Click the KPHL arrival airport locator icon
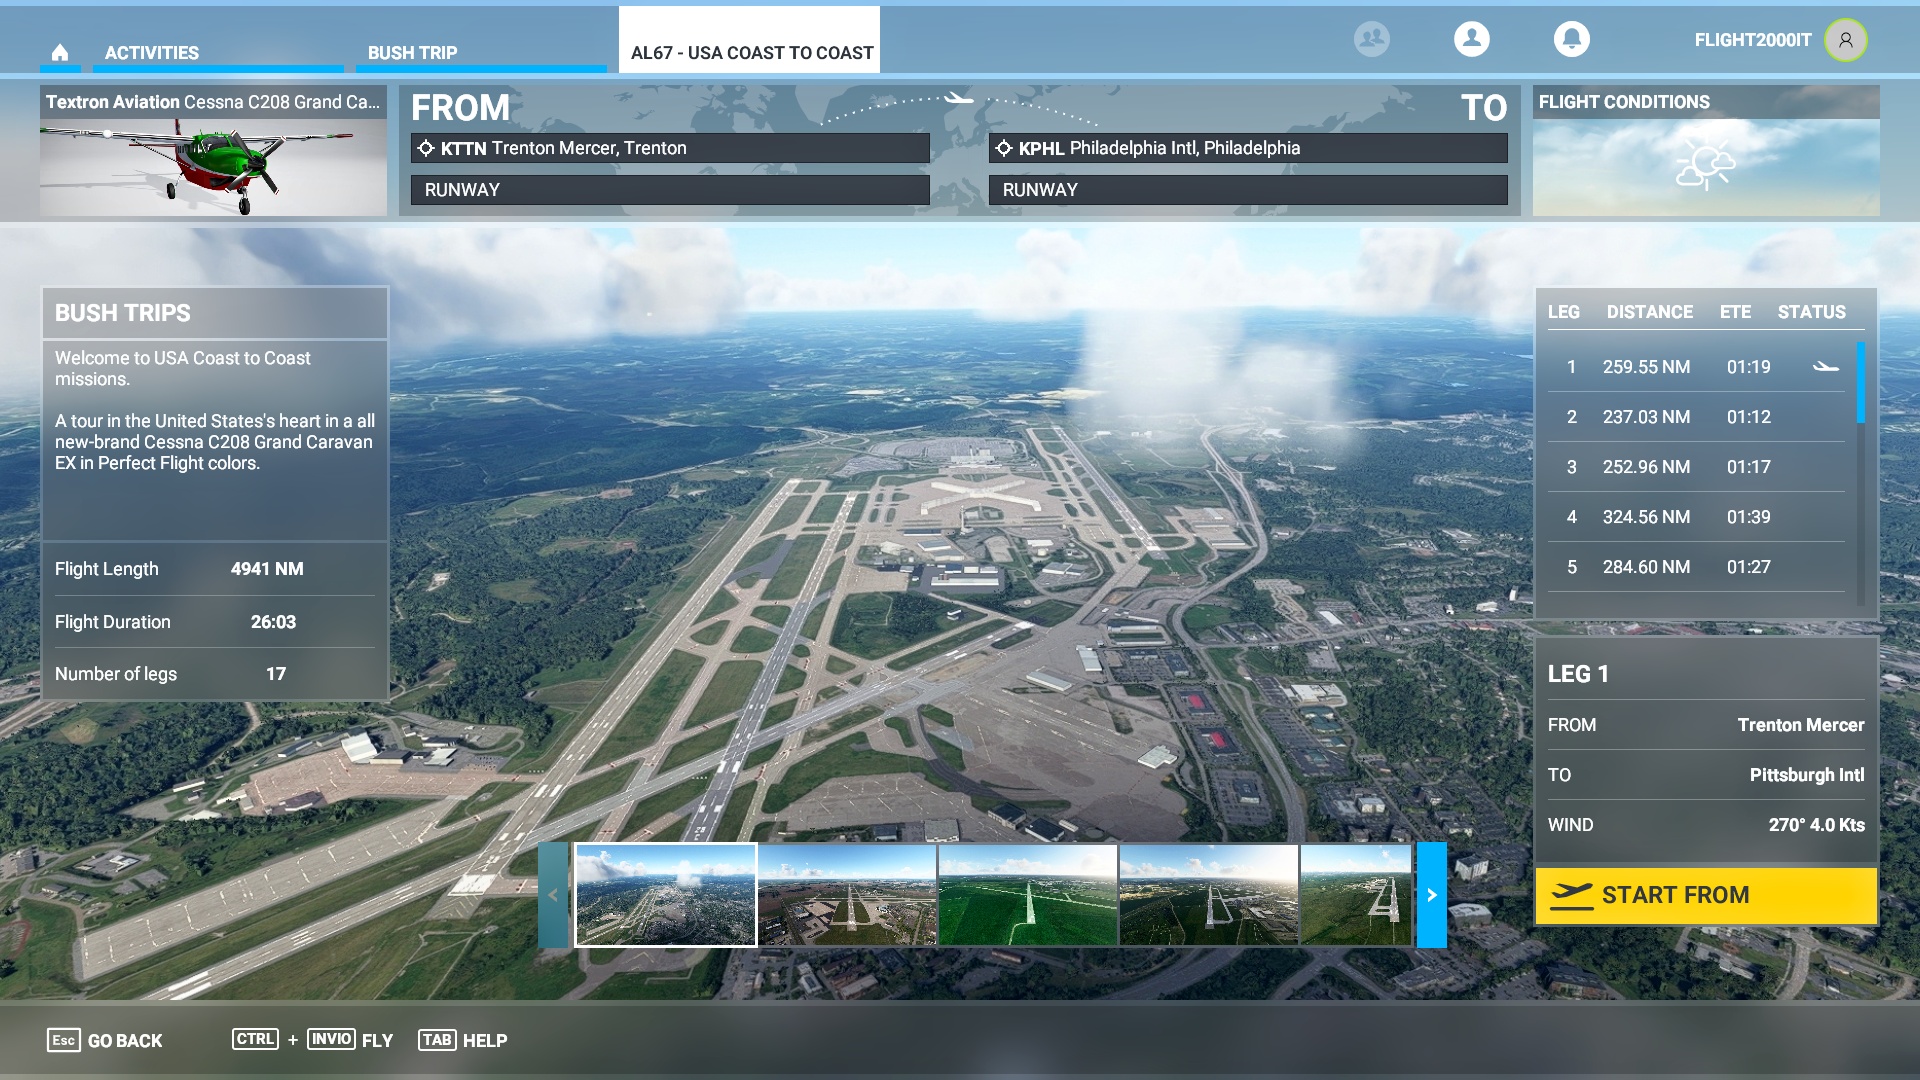Viewport: 1920px width, 1080px height. pyautogui.click(x=1004, y=148)
